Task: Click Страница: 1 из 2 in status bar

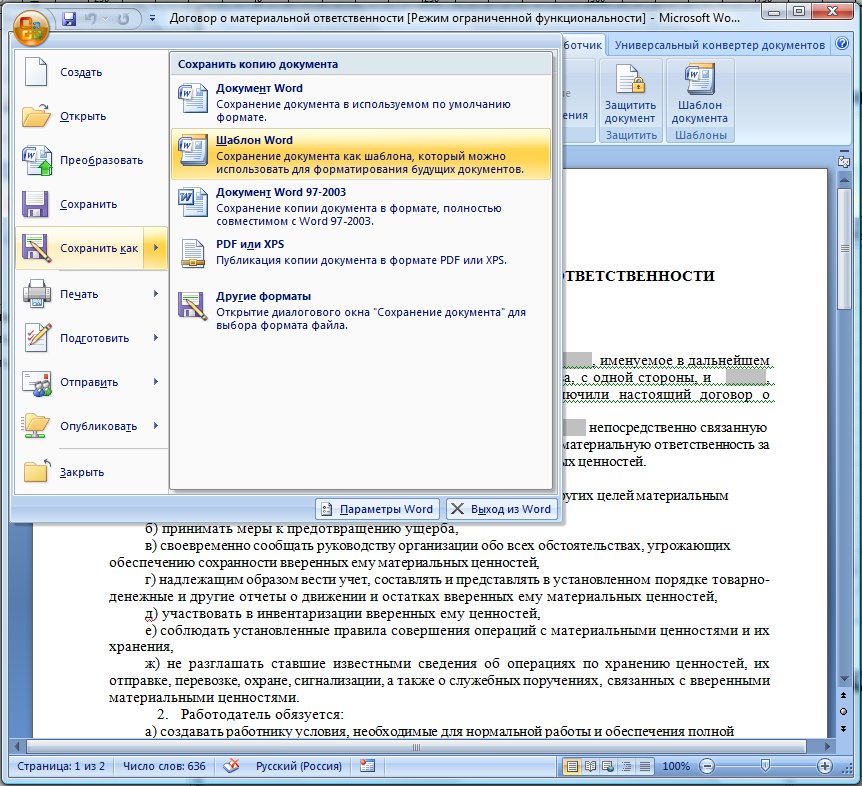Action: pyautogui.click(x=61, y=766)
